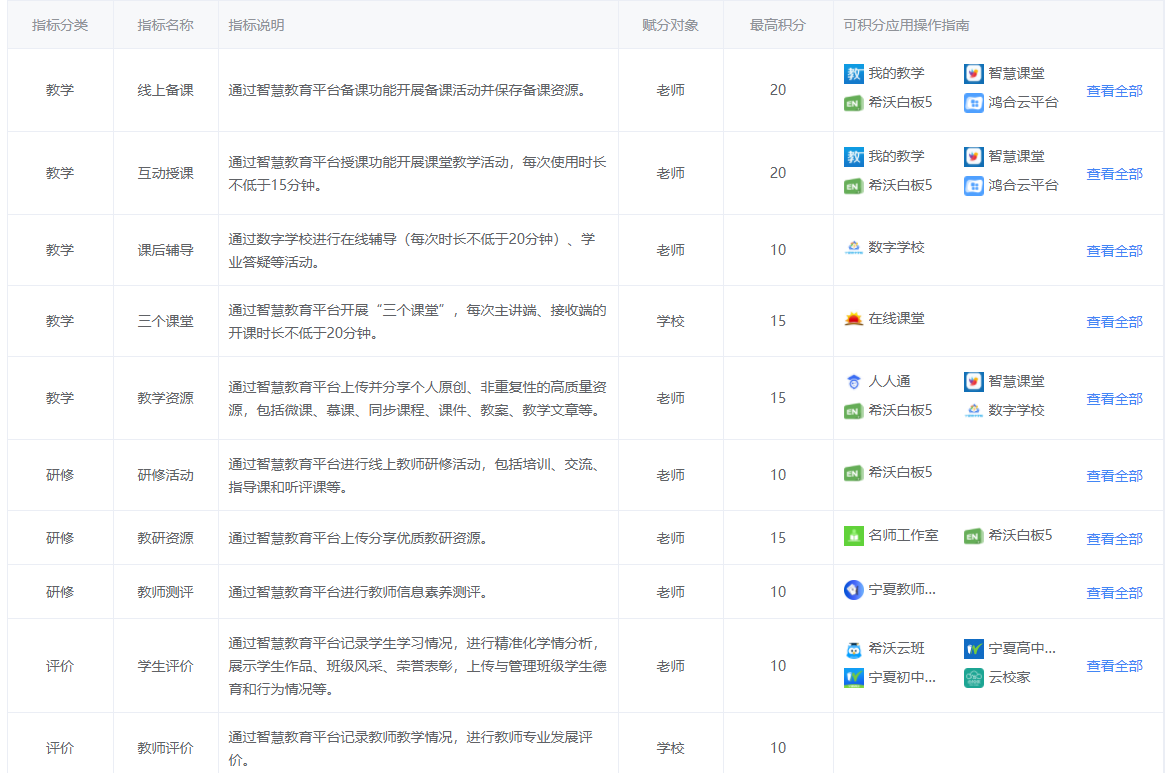This screenshot has height=773, width=1167.
Task: Open 查看全部 link in 课后辅导 row
Action: tap(1114, 251)
